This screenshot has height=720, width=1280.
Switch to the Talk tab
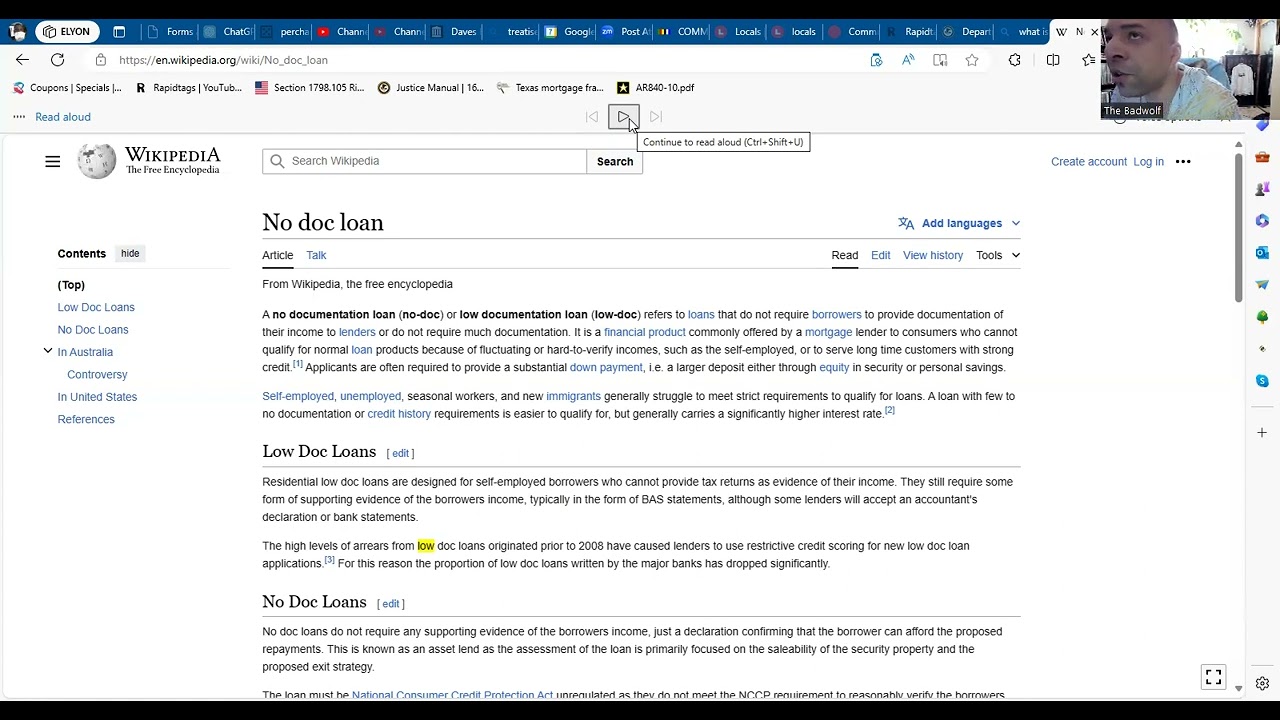tap(316, 255)
